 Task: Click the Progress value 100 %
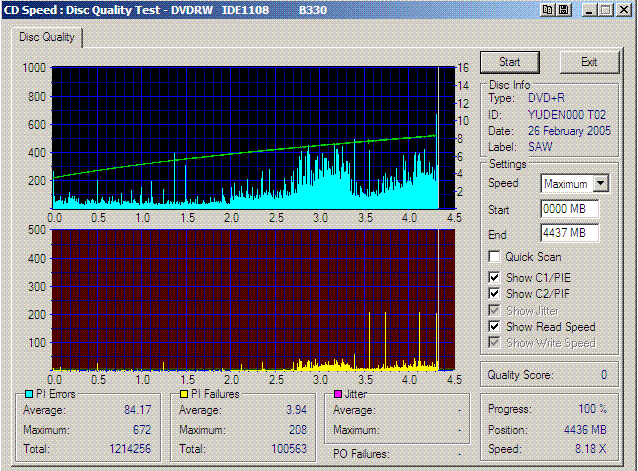[x=593, y=409]
